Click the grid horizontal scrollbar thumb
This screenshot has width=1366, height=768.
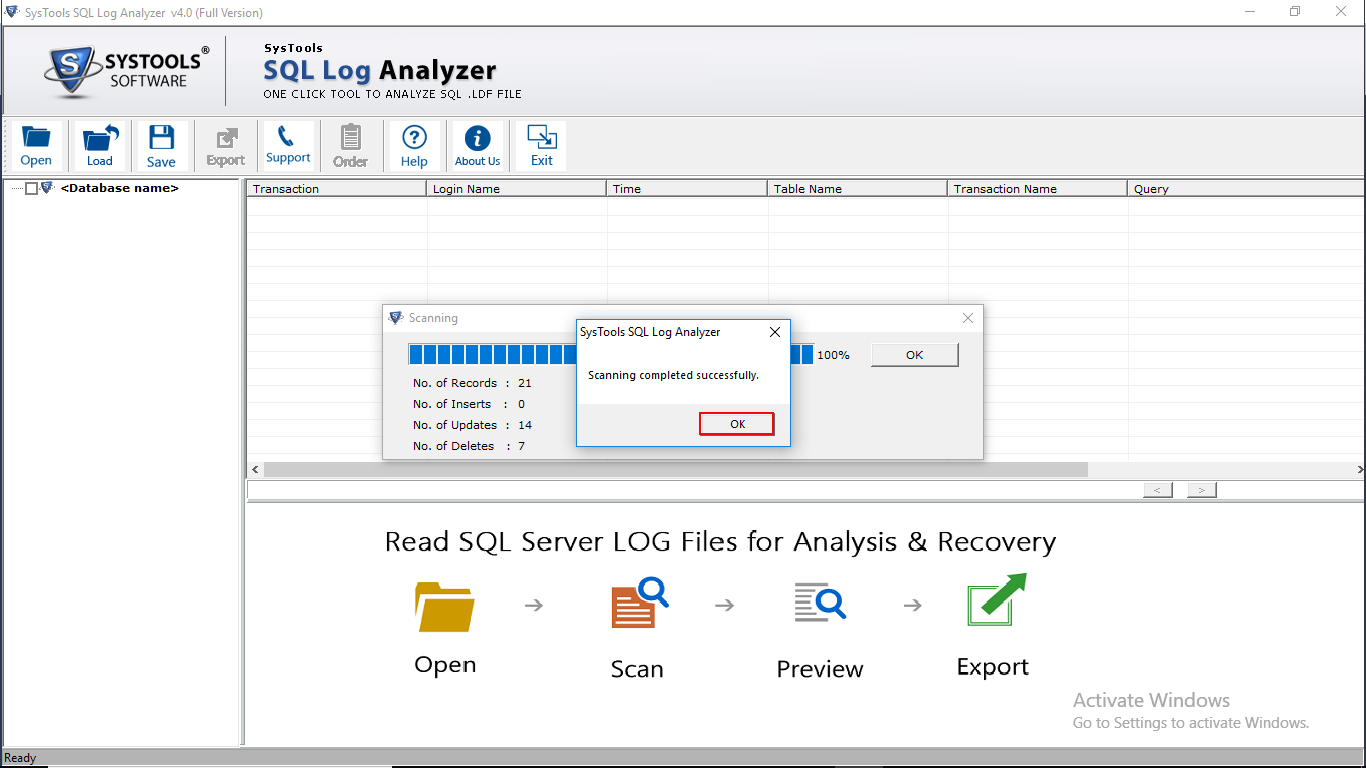pyautogui.click(x=675, y=469)
